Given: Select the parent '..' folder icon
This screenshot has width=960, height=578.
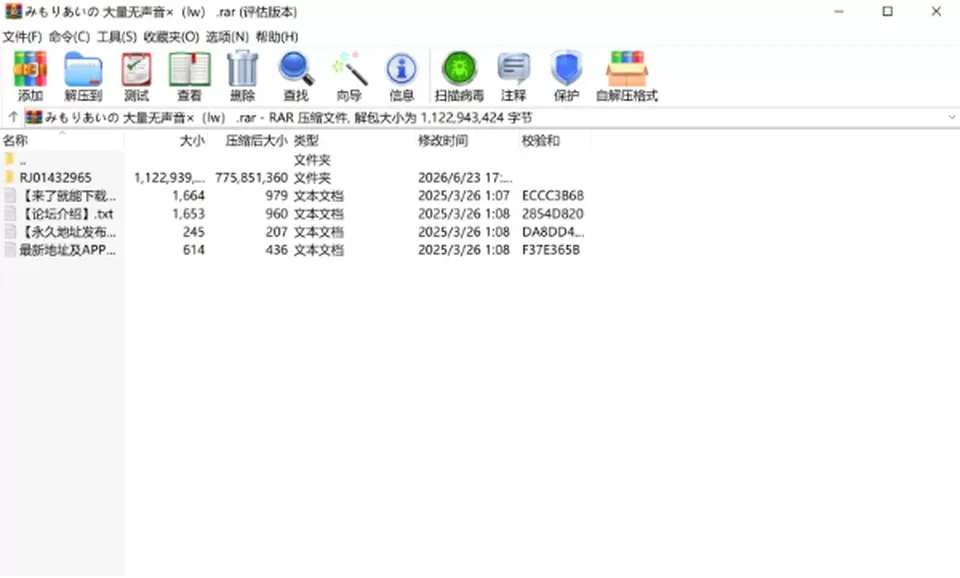Looking at the screenshot, I should point(9,160).
